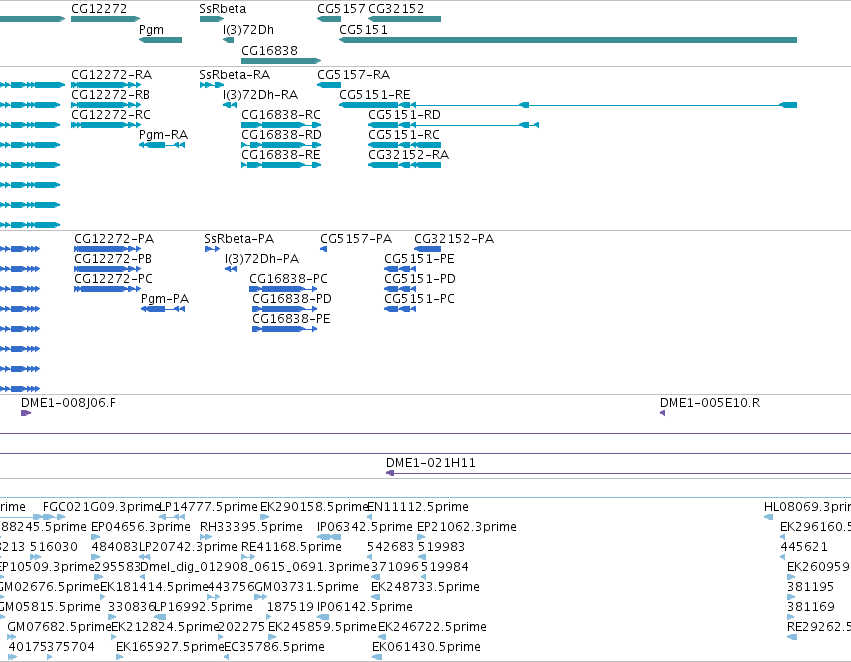
Task: Click EST EK245859.5prime
Action: tap(272, 638)
